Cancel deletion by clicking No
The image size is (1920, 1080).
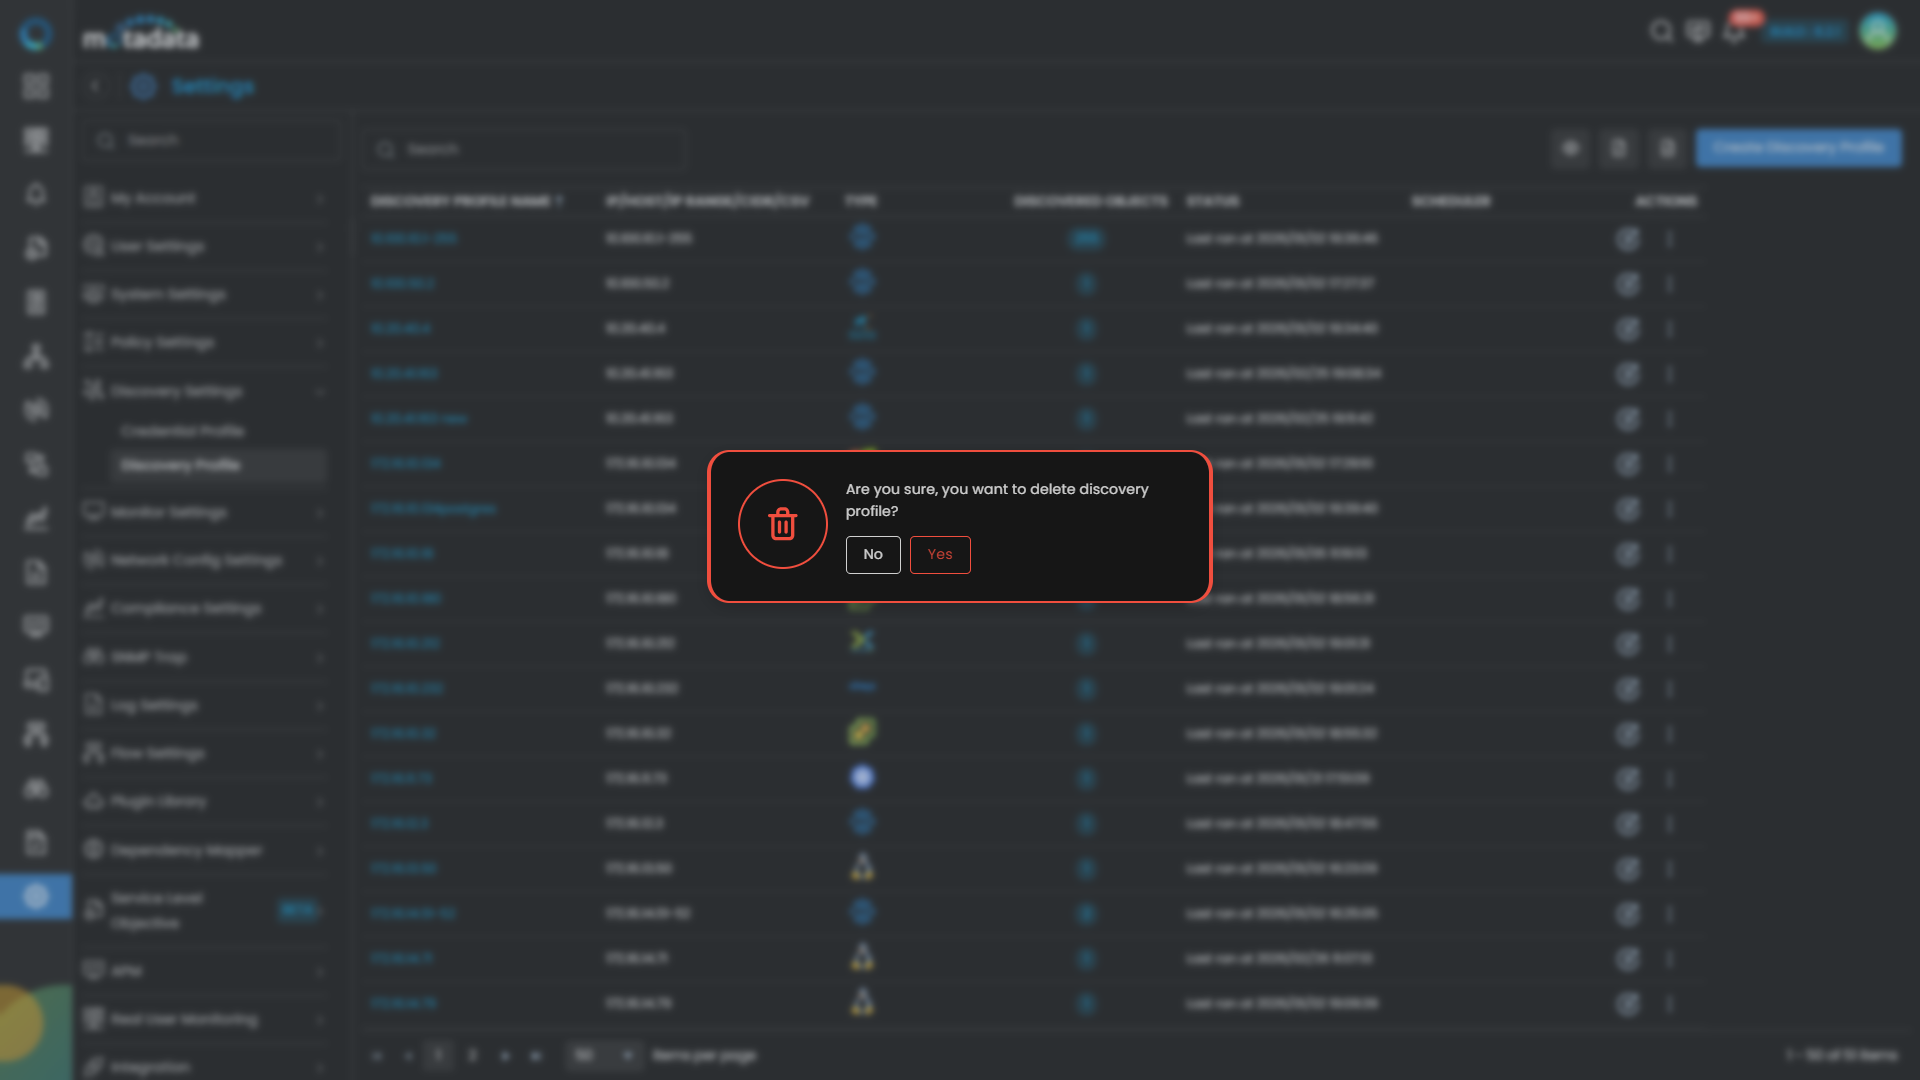pos(872,554)
